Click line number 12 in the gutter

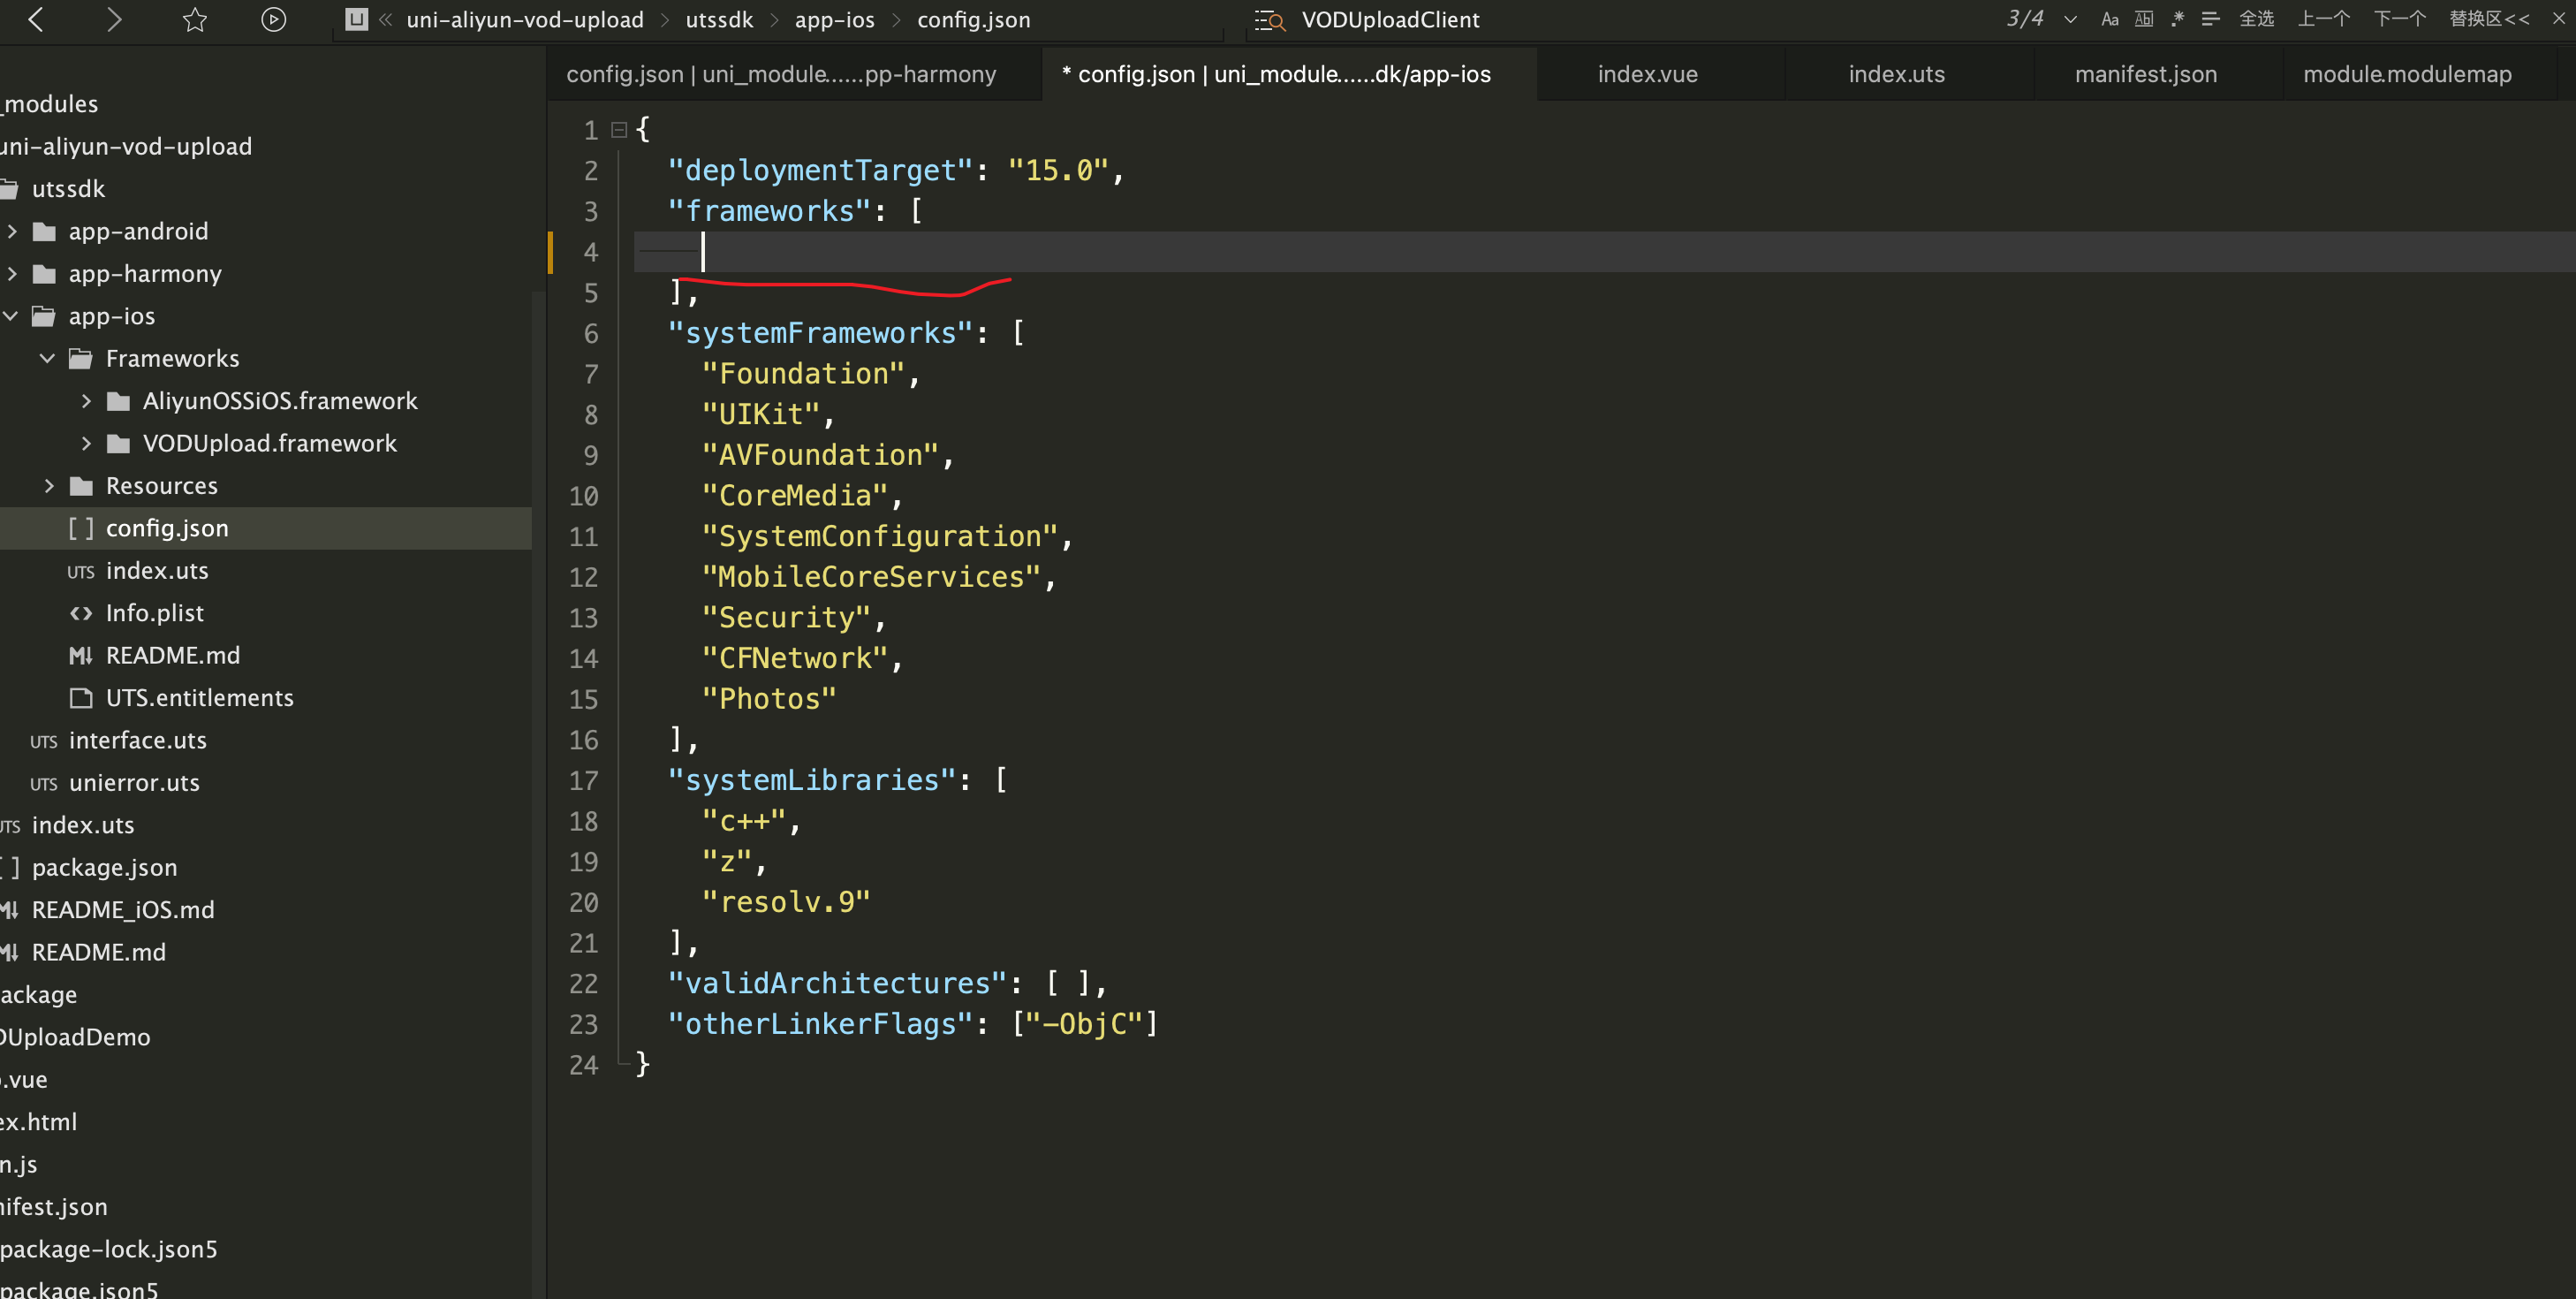click(x=584, y=577)
